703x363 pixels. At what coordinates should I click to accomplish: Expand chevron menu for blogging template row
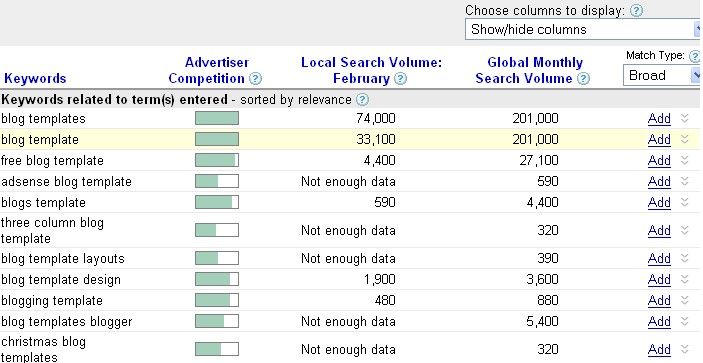click(x=684, y=301)
